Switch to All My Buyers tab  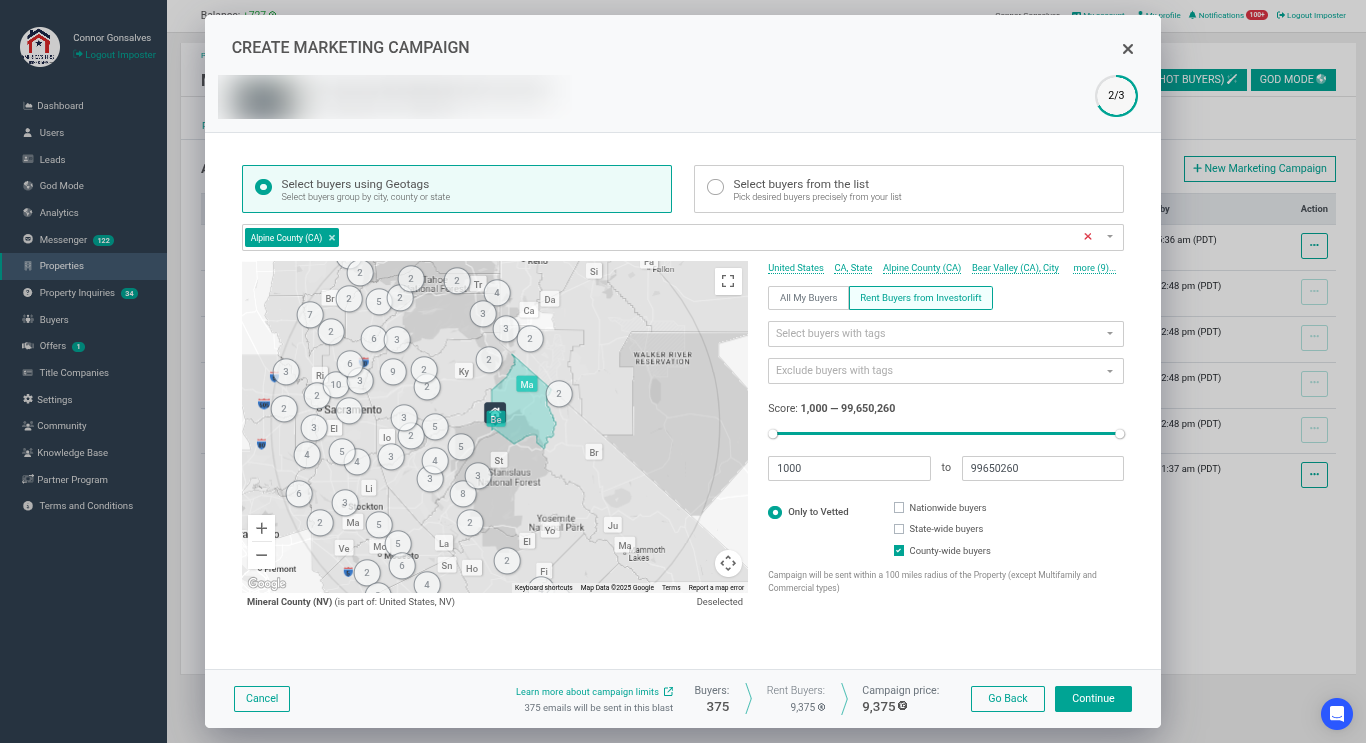(808, 298)
